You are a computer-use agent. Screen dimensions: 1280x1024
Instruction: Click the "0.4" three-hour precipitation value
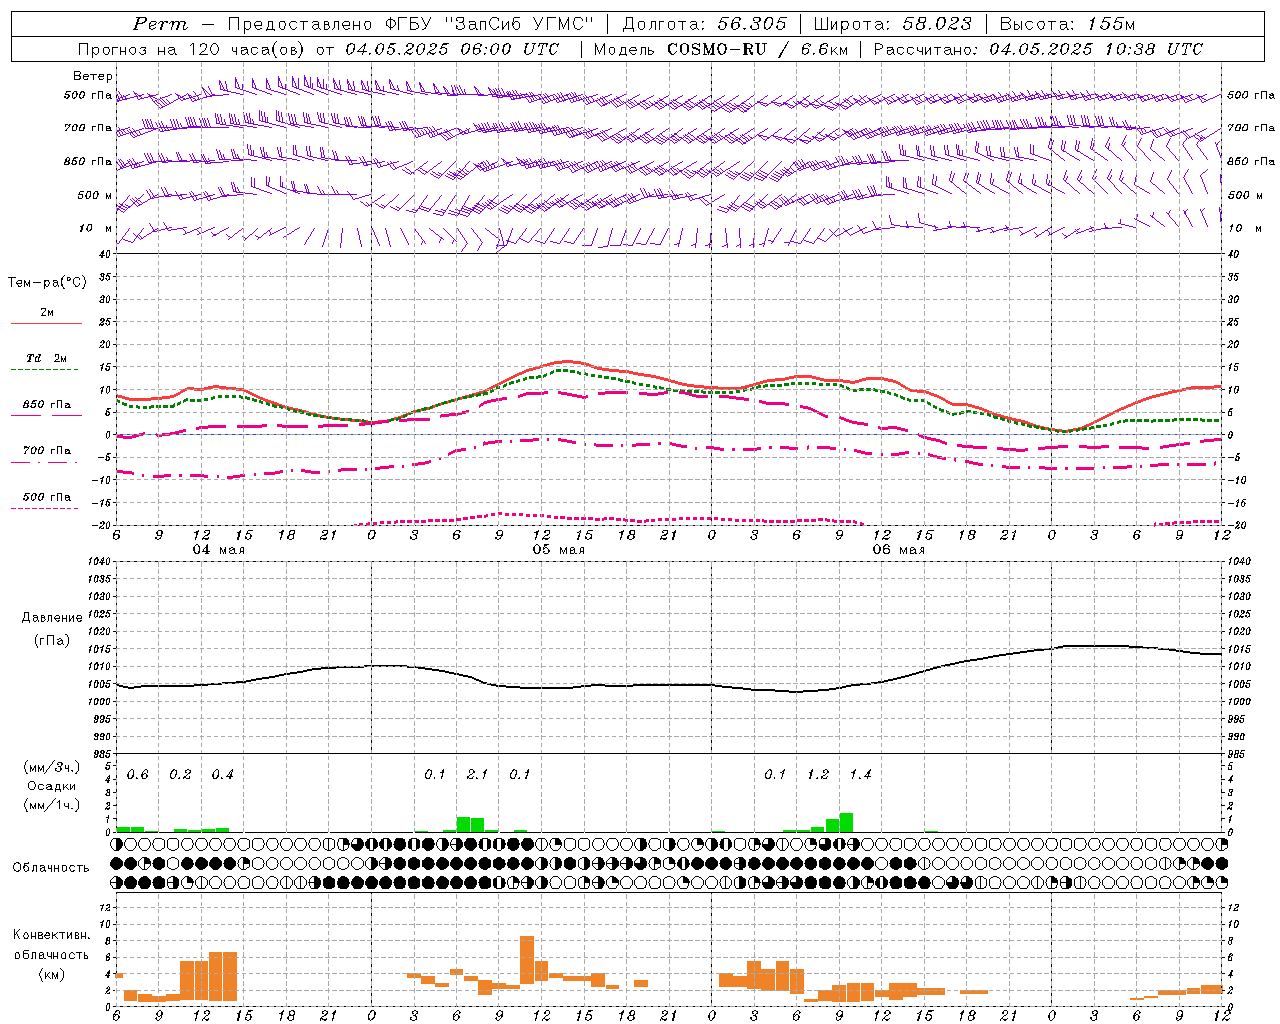tap(222, 775)
